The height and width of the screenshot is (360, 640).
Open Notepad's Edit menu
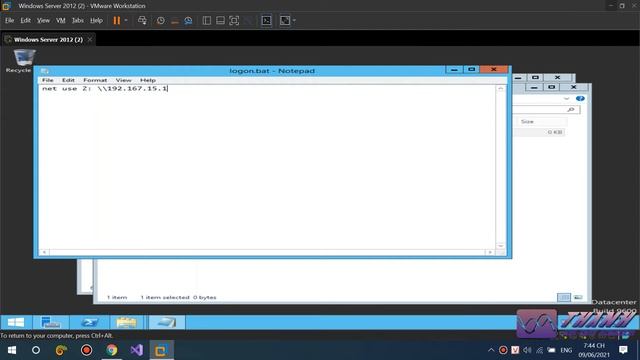tap(68, 80)
